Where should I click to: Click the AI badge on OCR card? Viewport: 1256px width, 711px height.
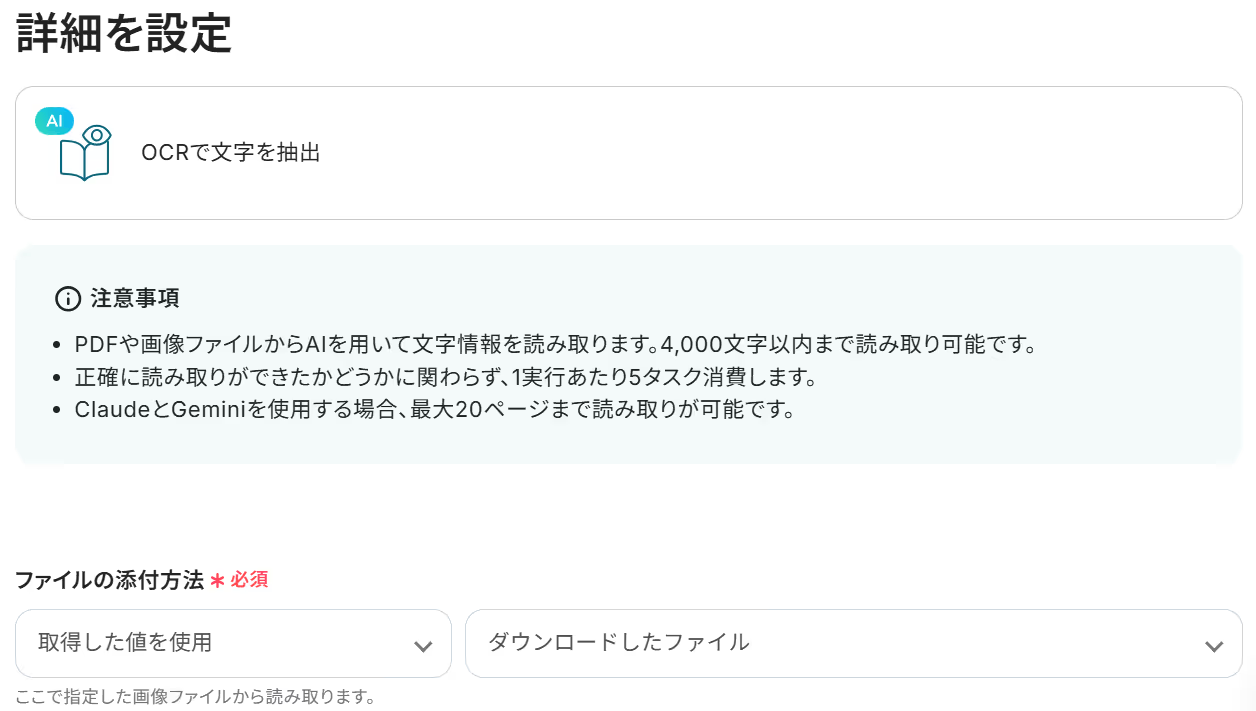click(54, 121)
